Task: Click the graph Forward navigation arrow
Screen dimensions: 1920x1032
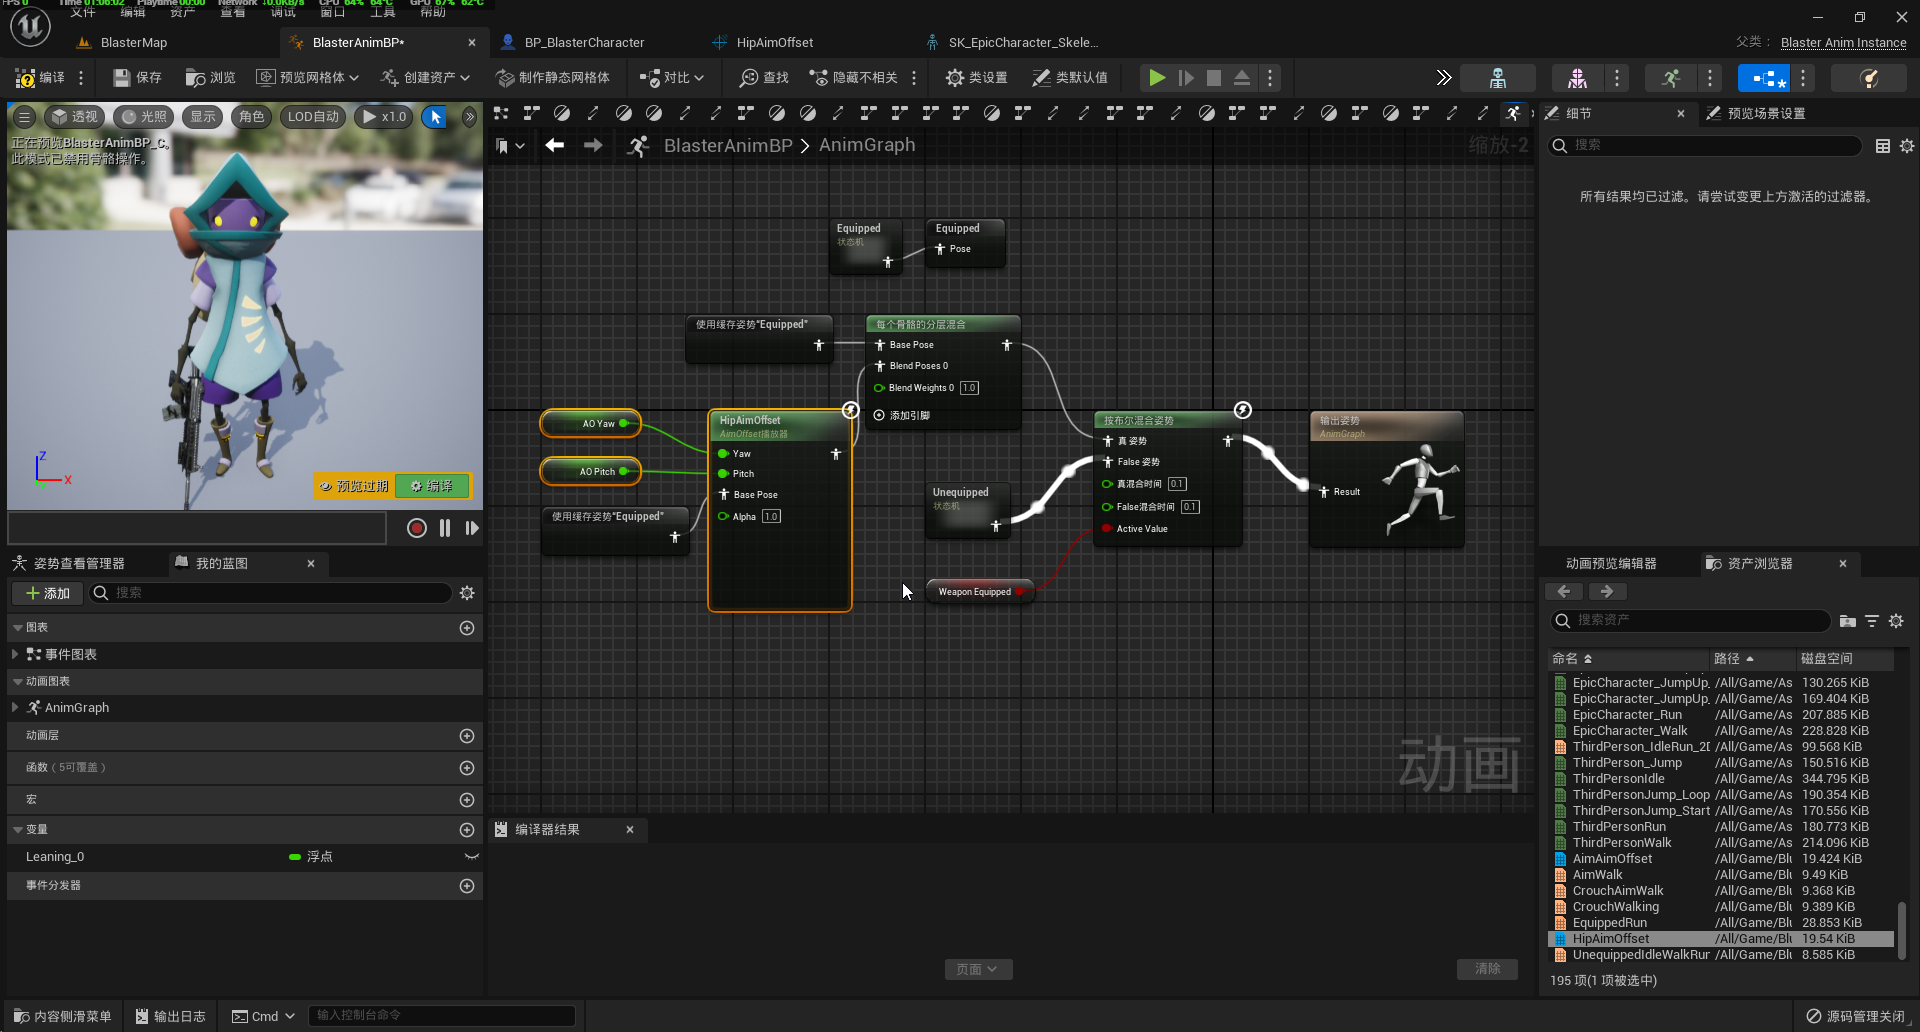Action: pos(593,146)
